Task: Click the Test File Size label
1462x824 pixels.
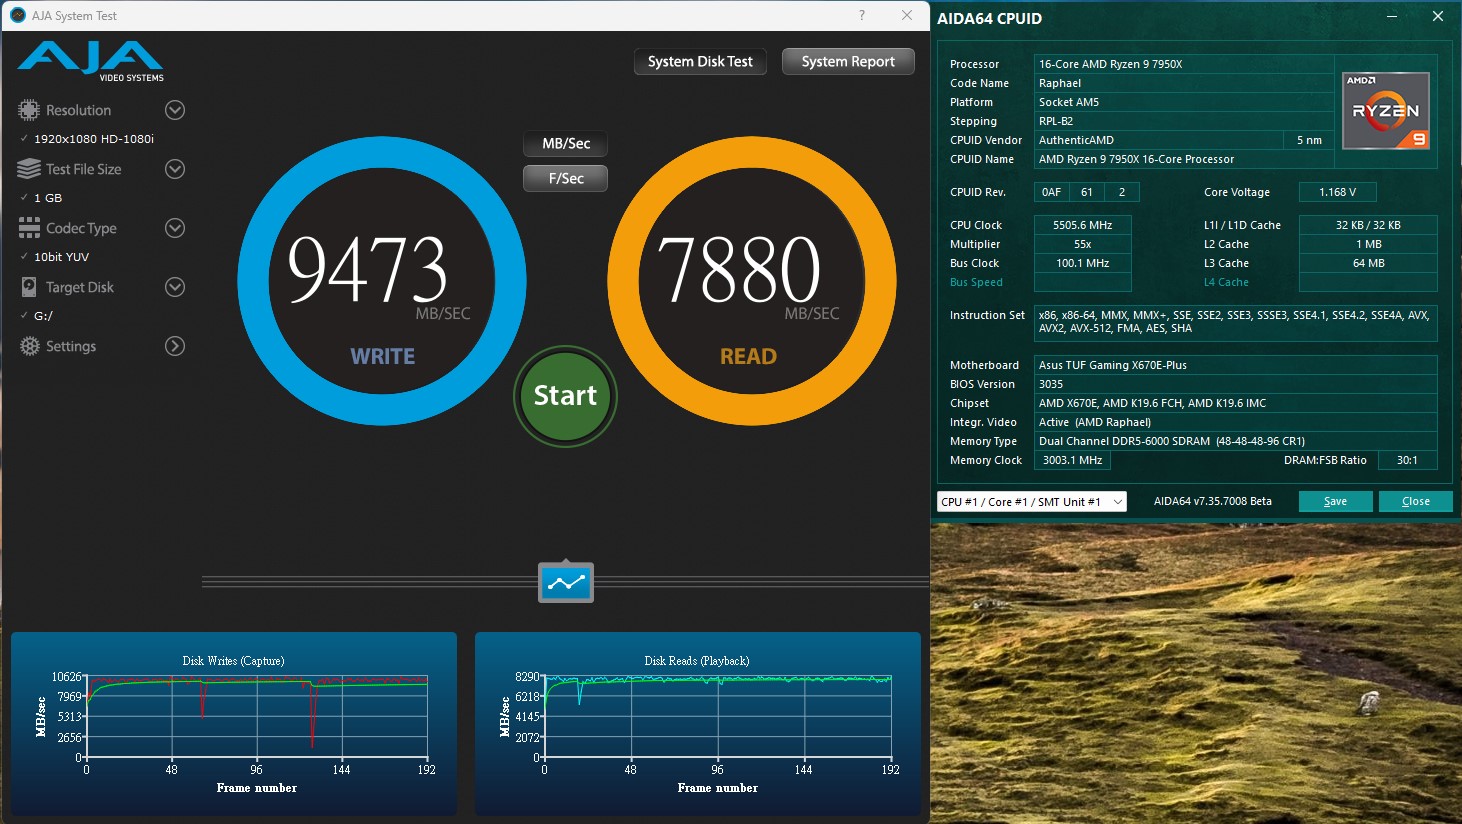Action: click(x=83, y=169)
